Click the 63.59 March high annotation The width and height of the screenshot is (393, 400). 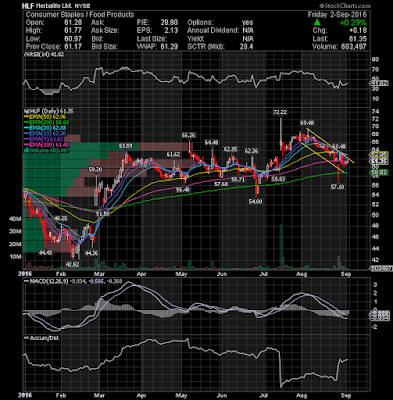tap(126, 146)
